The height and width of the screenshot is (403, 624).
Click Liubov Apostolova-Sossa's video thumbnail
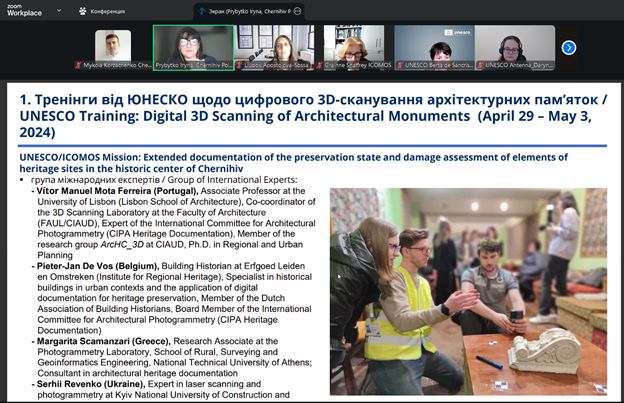pos(274,46)
